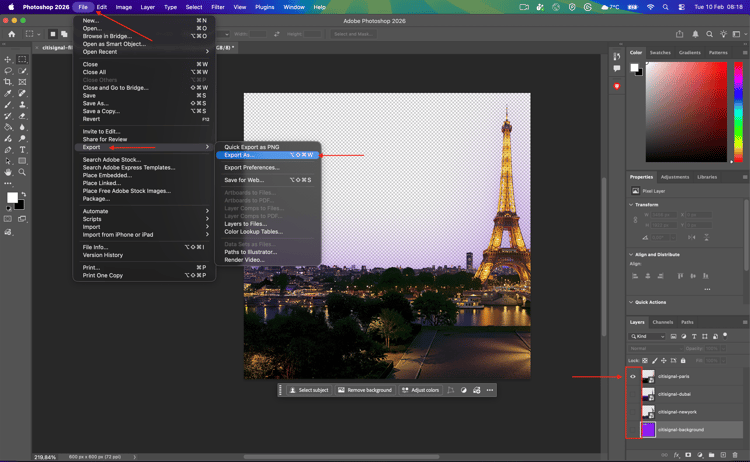Hide the citisignal-paris layer

pos(633,377)
